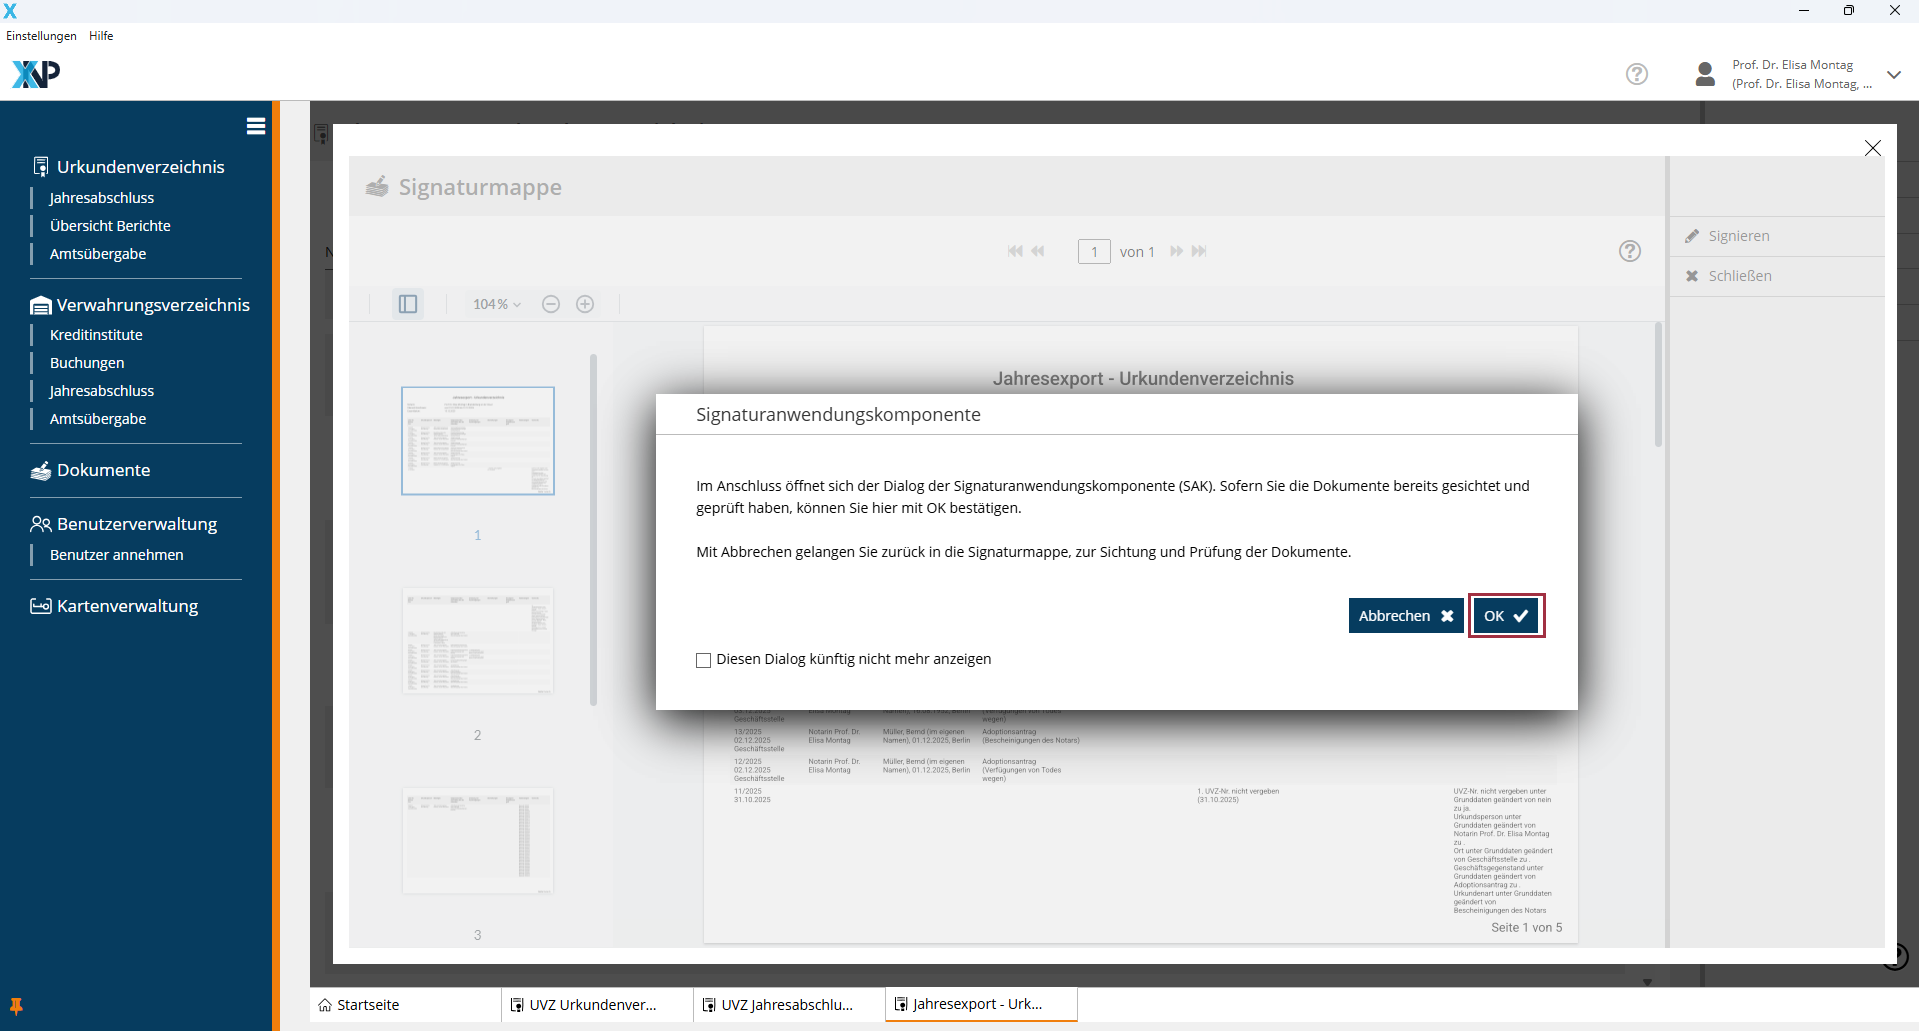Open Kartenverwaltung in the sidebar
The width and height of the screenshot is (1919, 1031).
coord(127,606)
